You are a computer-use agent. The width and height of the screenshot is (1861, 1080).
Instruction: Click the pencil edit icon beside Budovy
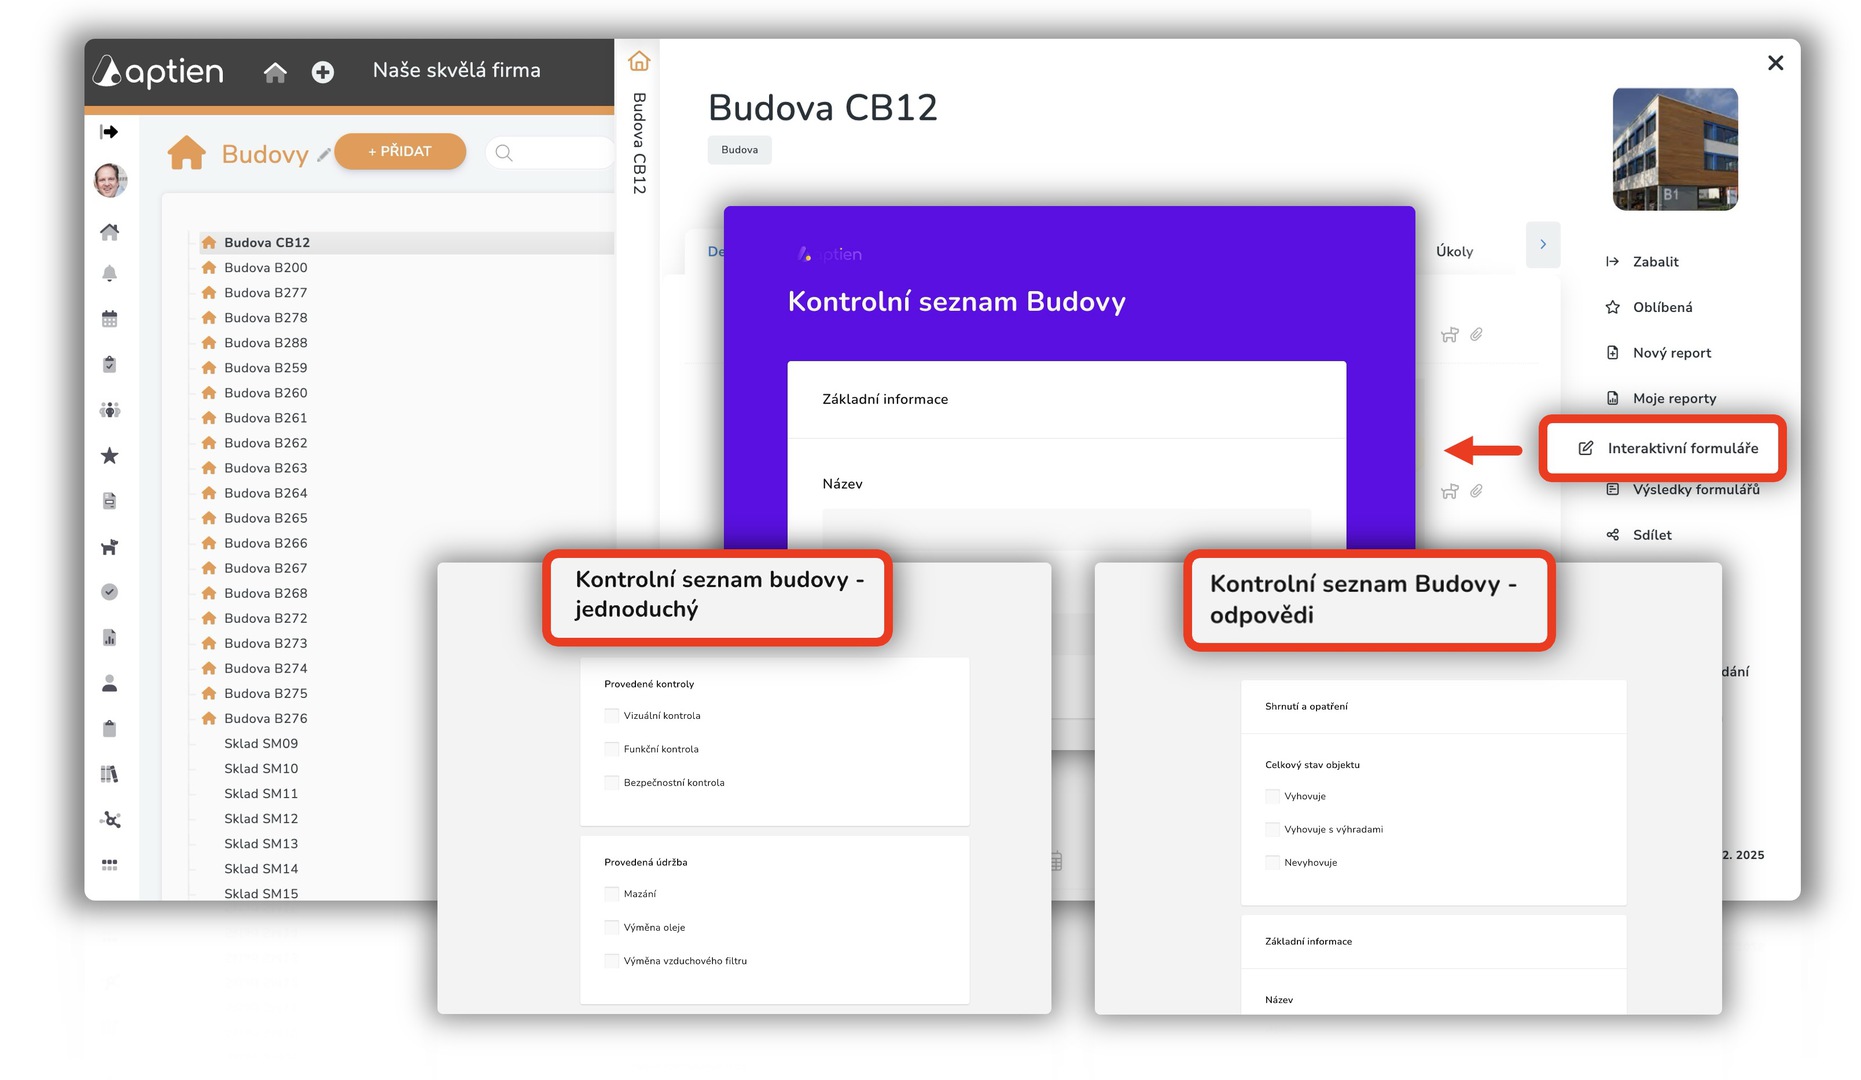tap(323, 155)
